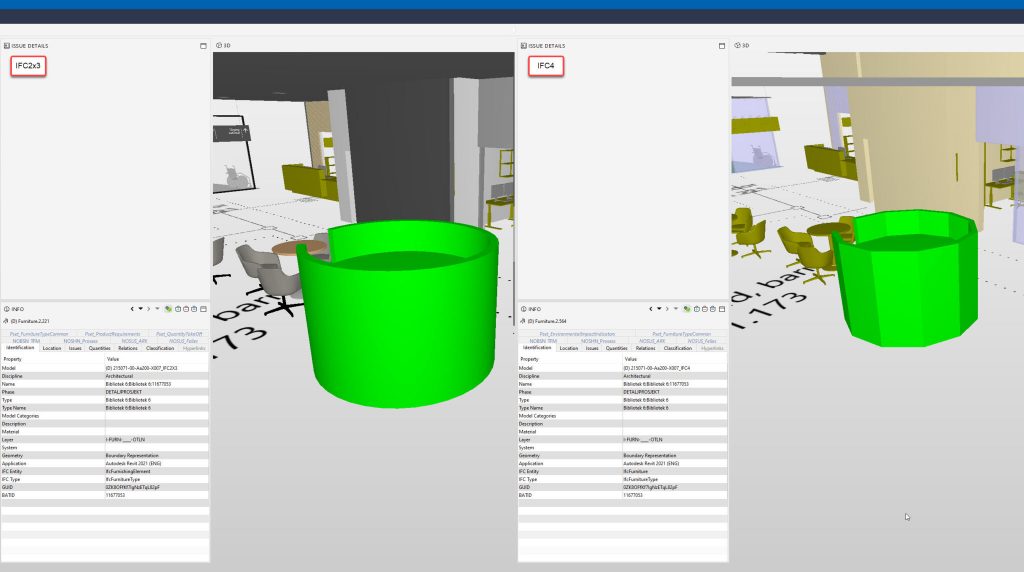The height and width of the screenshot is (572, 1024).
Task: Click green select-in-3D icon in left Info panel
Action: pos(169,309)
